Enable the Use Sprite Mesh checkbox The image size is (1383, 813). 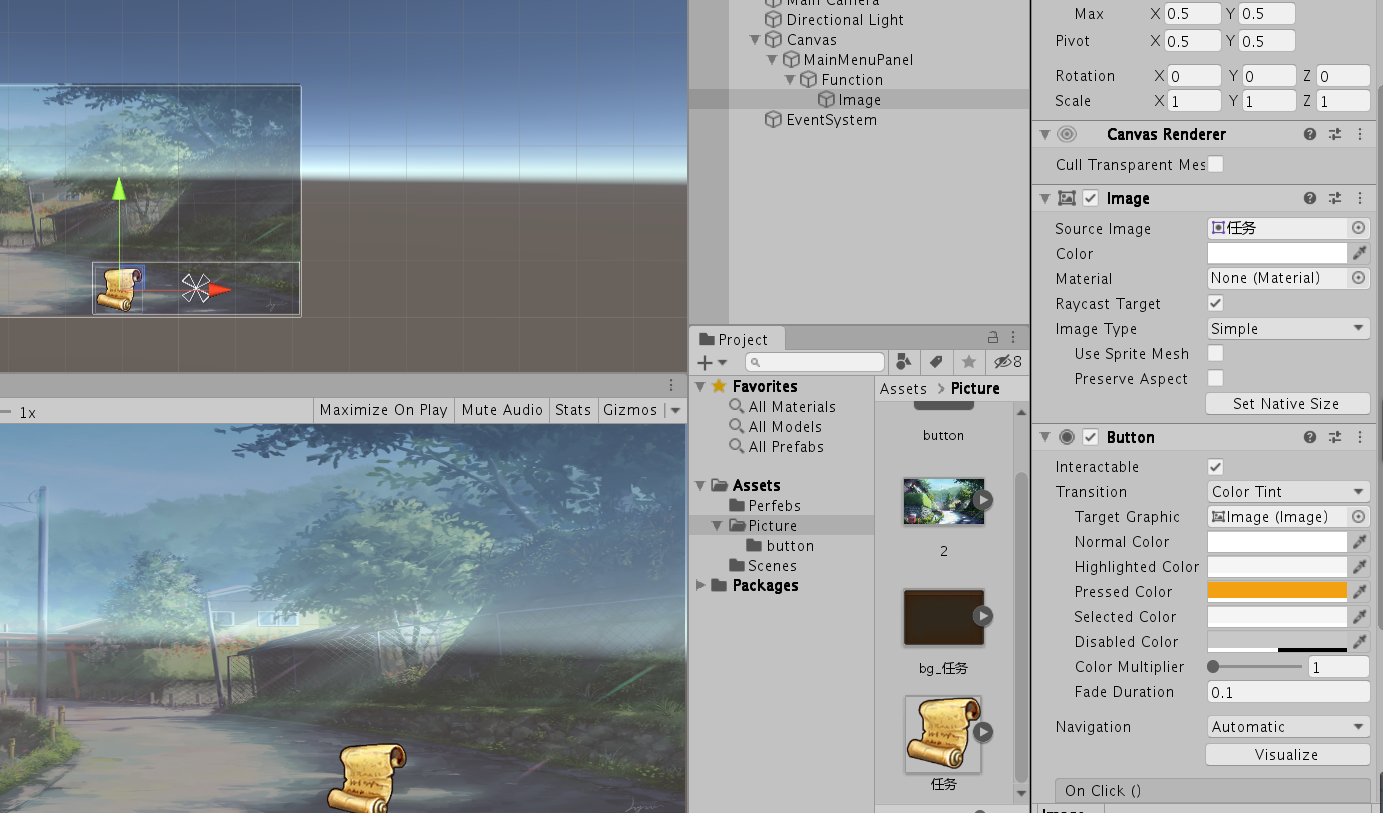(1216, 353)
